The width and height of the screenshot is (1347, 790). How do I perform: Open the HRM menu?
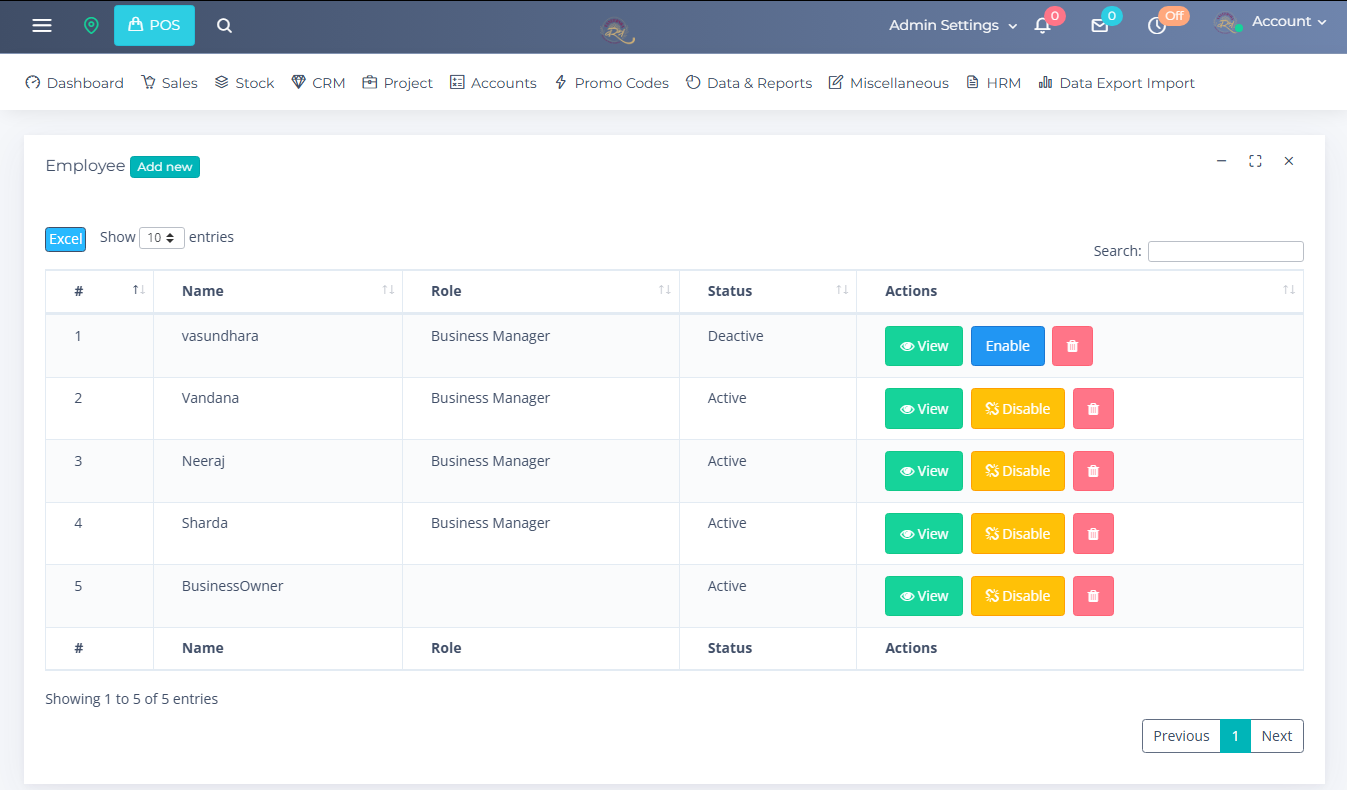pos(993,83)
